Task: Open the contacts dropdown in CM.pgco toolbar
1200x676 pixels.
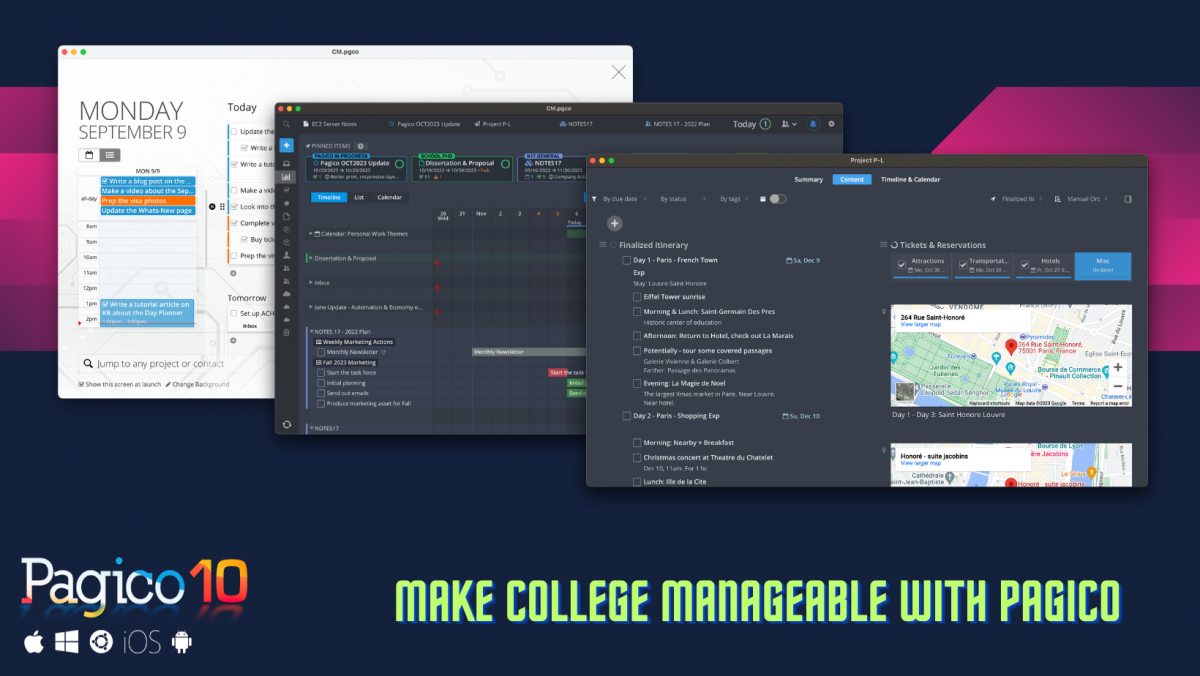Action: tap(789, 124)
